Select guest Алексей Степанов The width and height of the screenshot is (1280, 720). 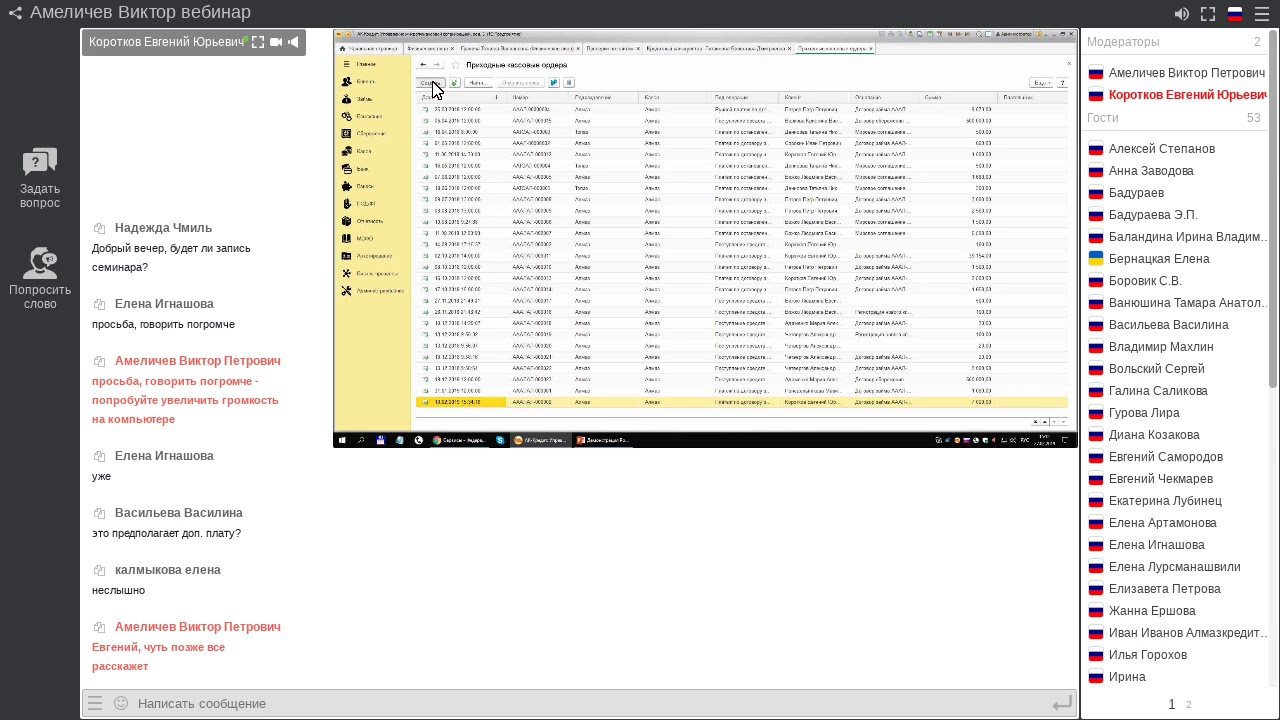(1162, 149)
